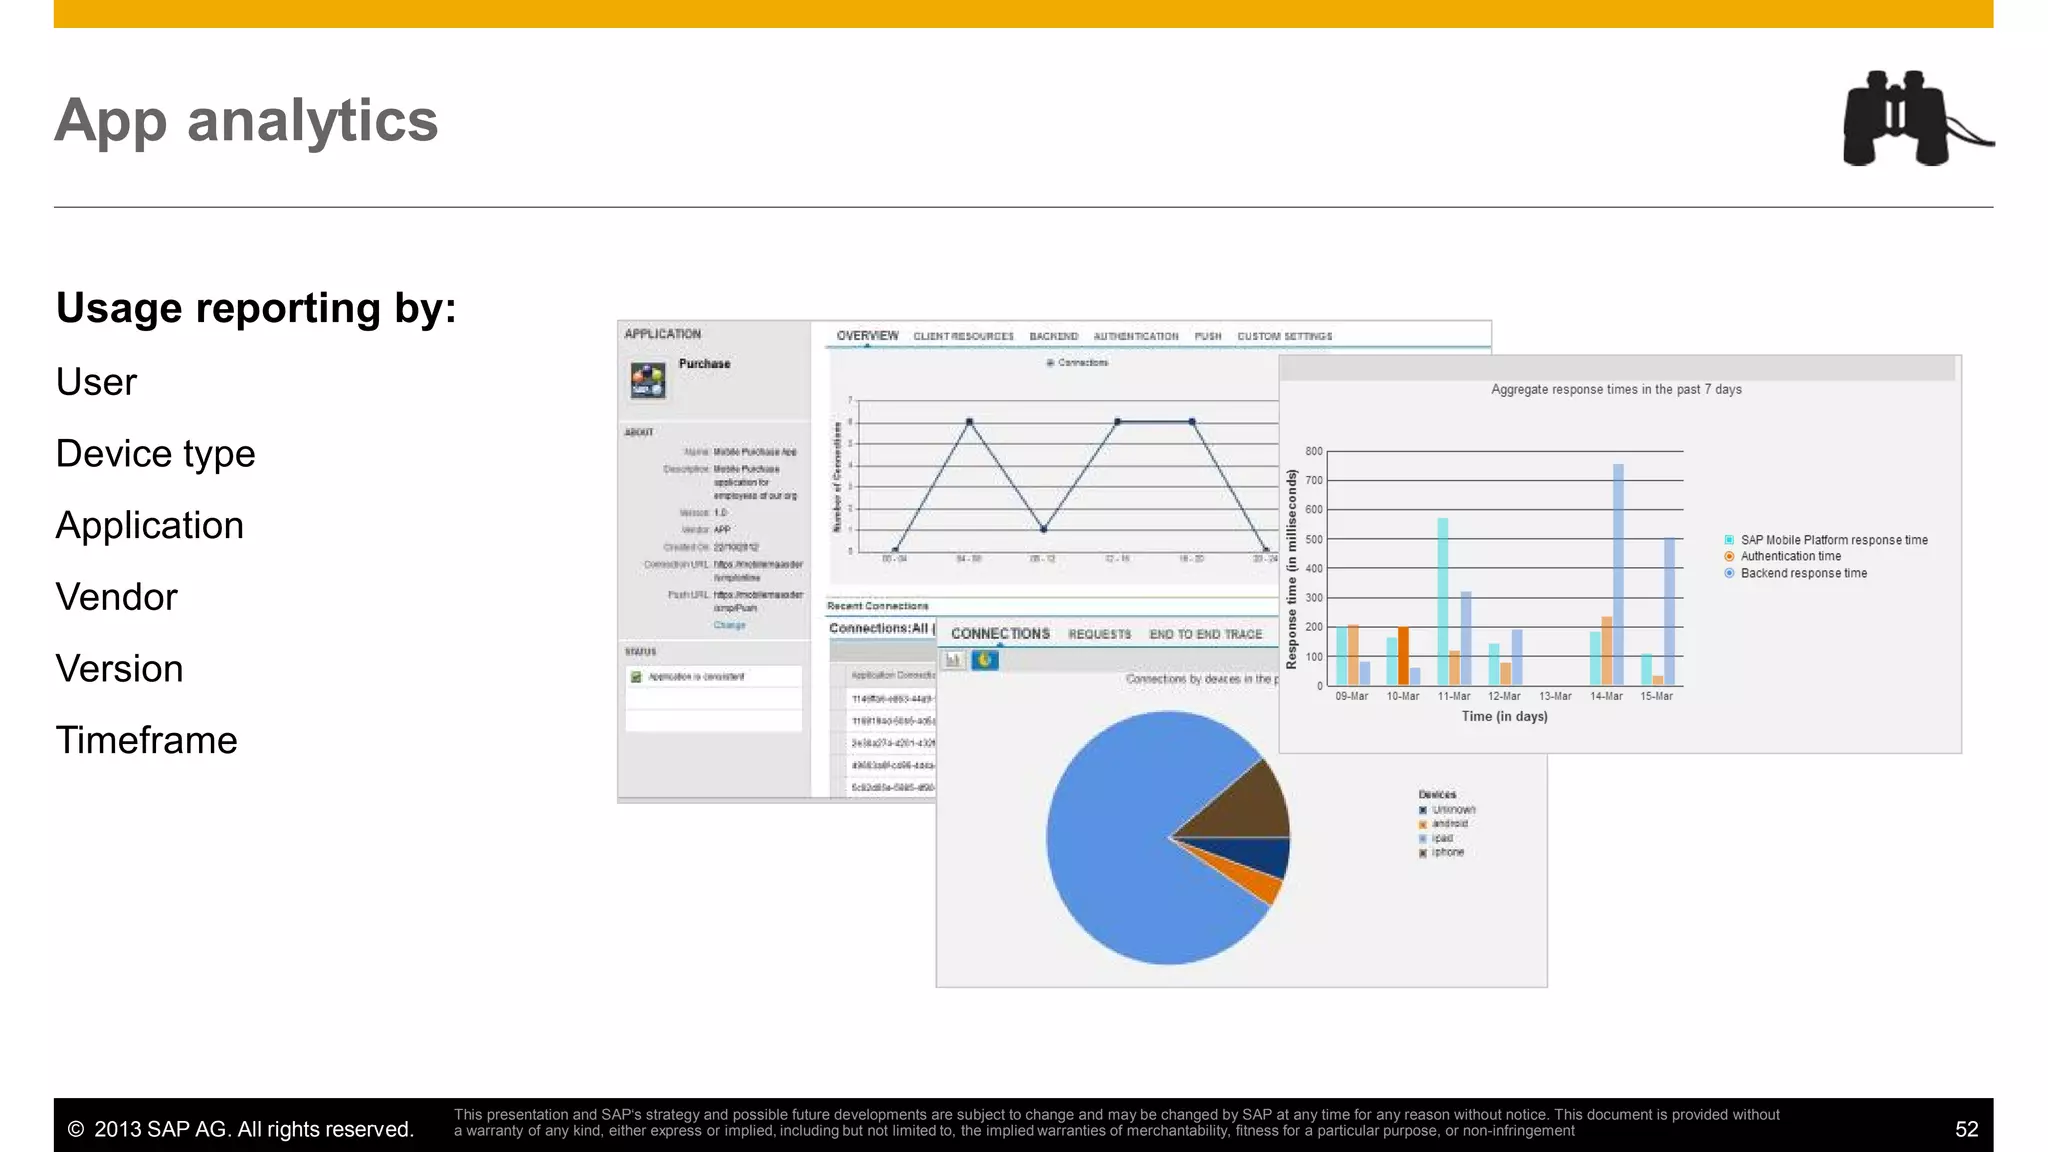Open the End to End Trace tab

pos(1206,634)
